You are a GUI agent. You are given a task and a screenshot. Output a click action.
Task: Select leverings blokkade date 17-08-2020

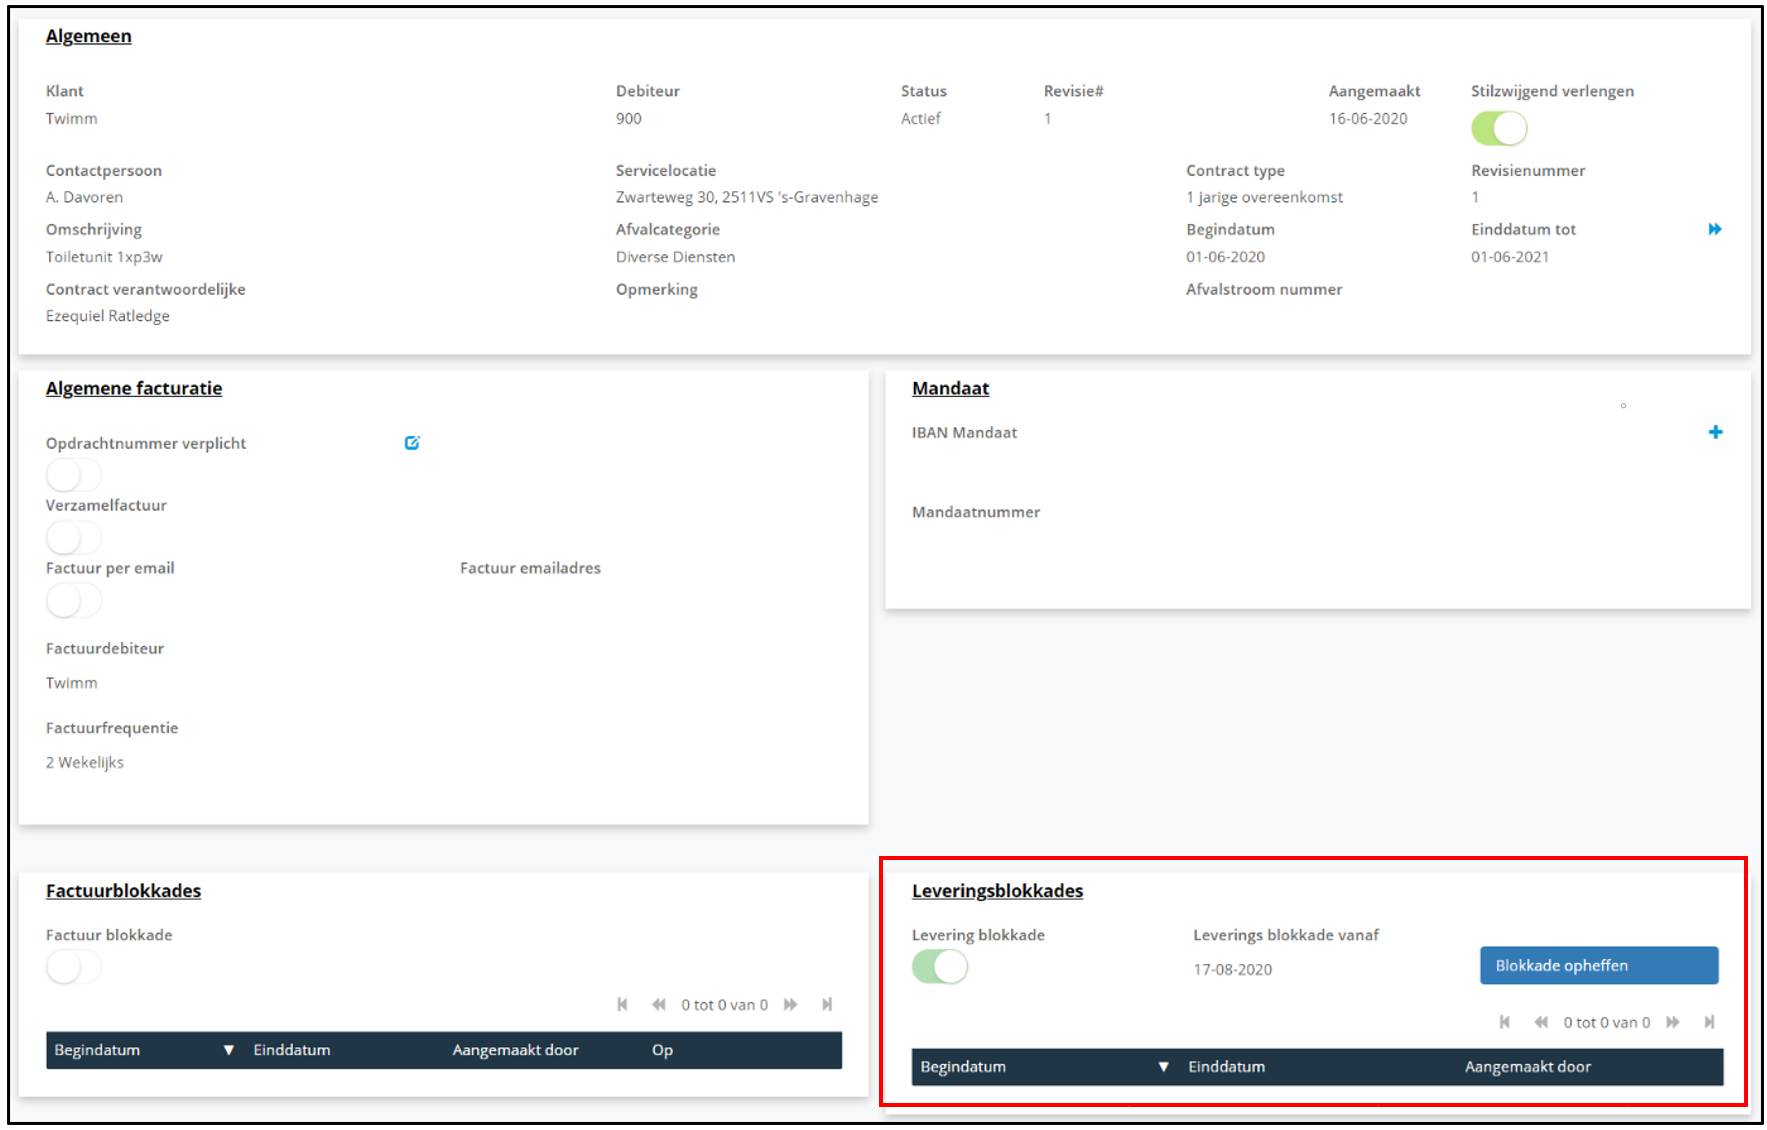[x=1232, y=969]
